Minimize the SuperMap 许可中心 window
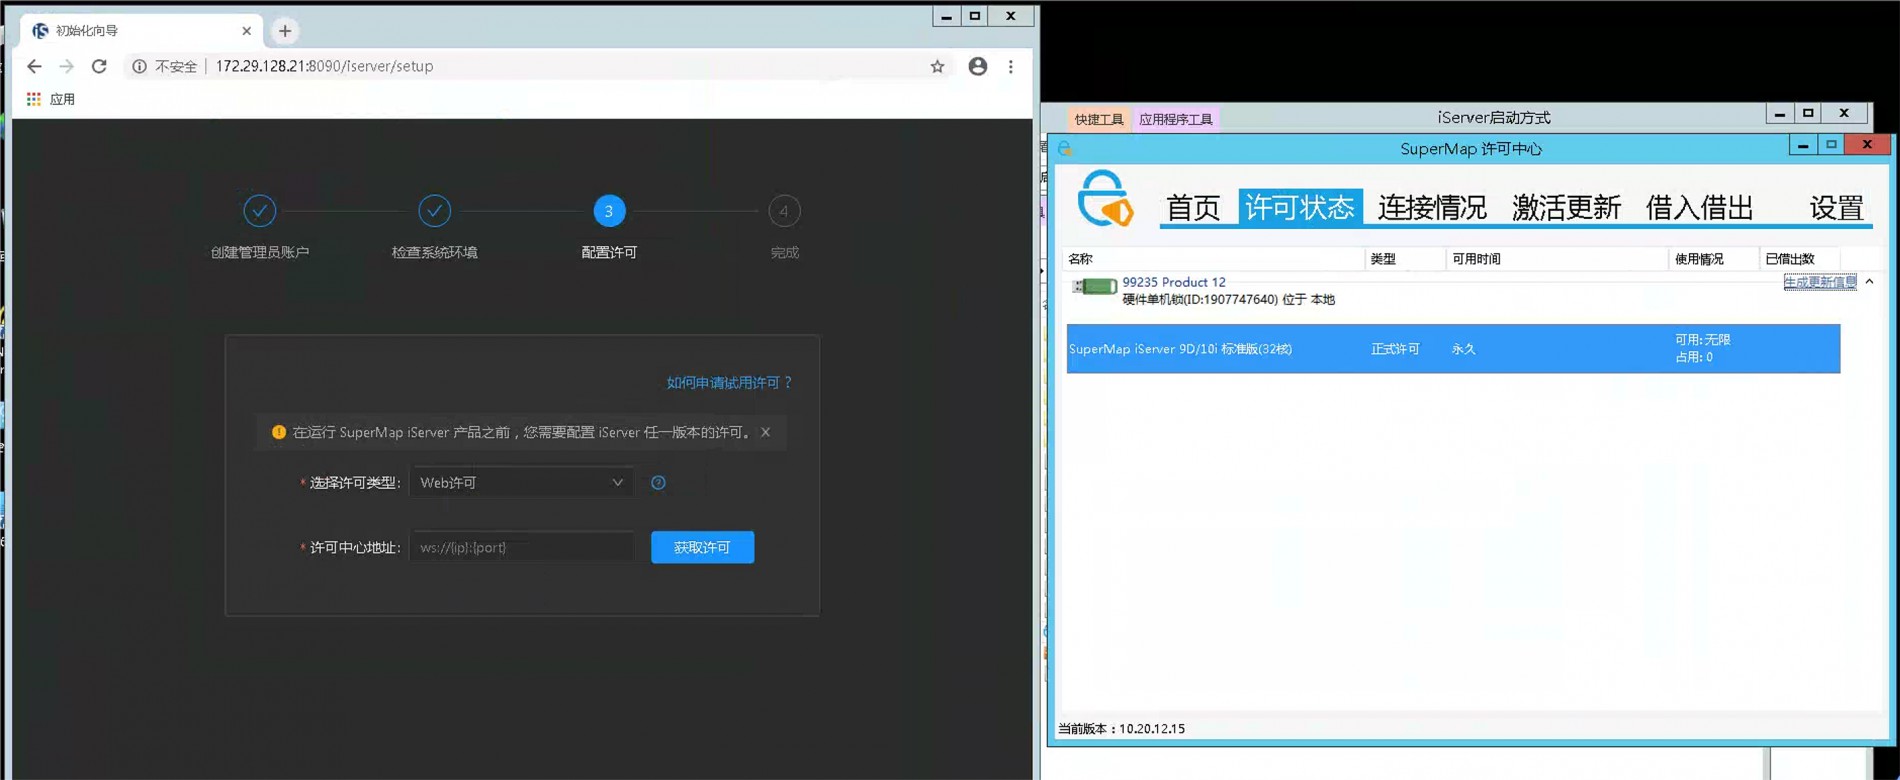Image resolution: width=1900 pixels, height=780 pixels. (1803, 146)
